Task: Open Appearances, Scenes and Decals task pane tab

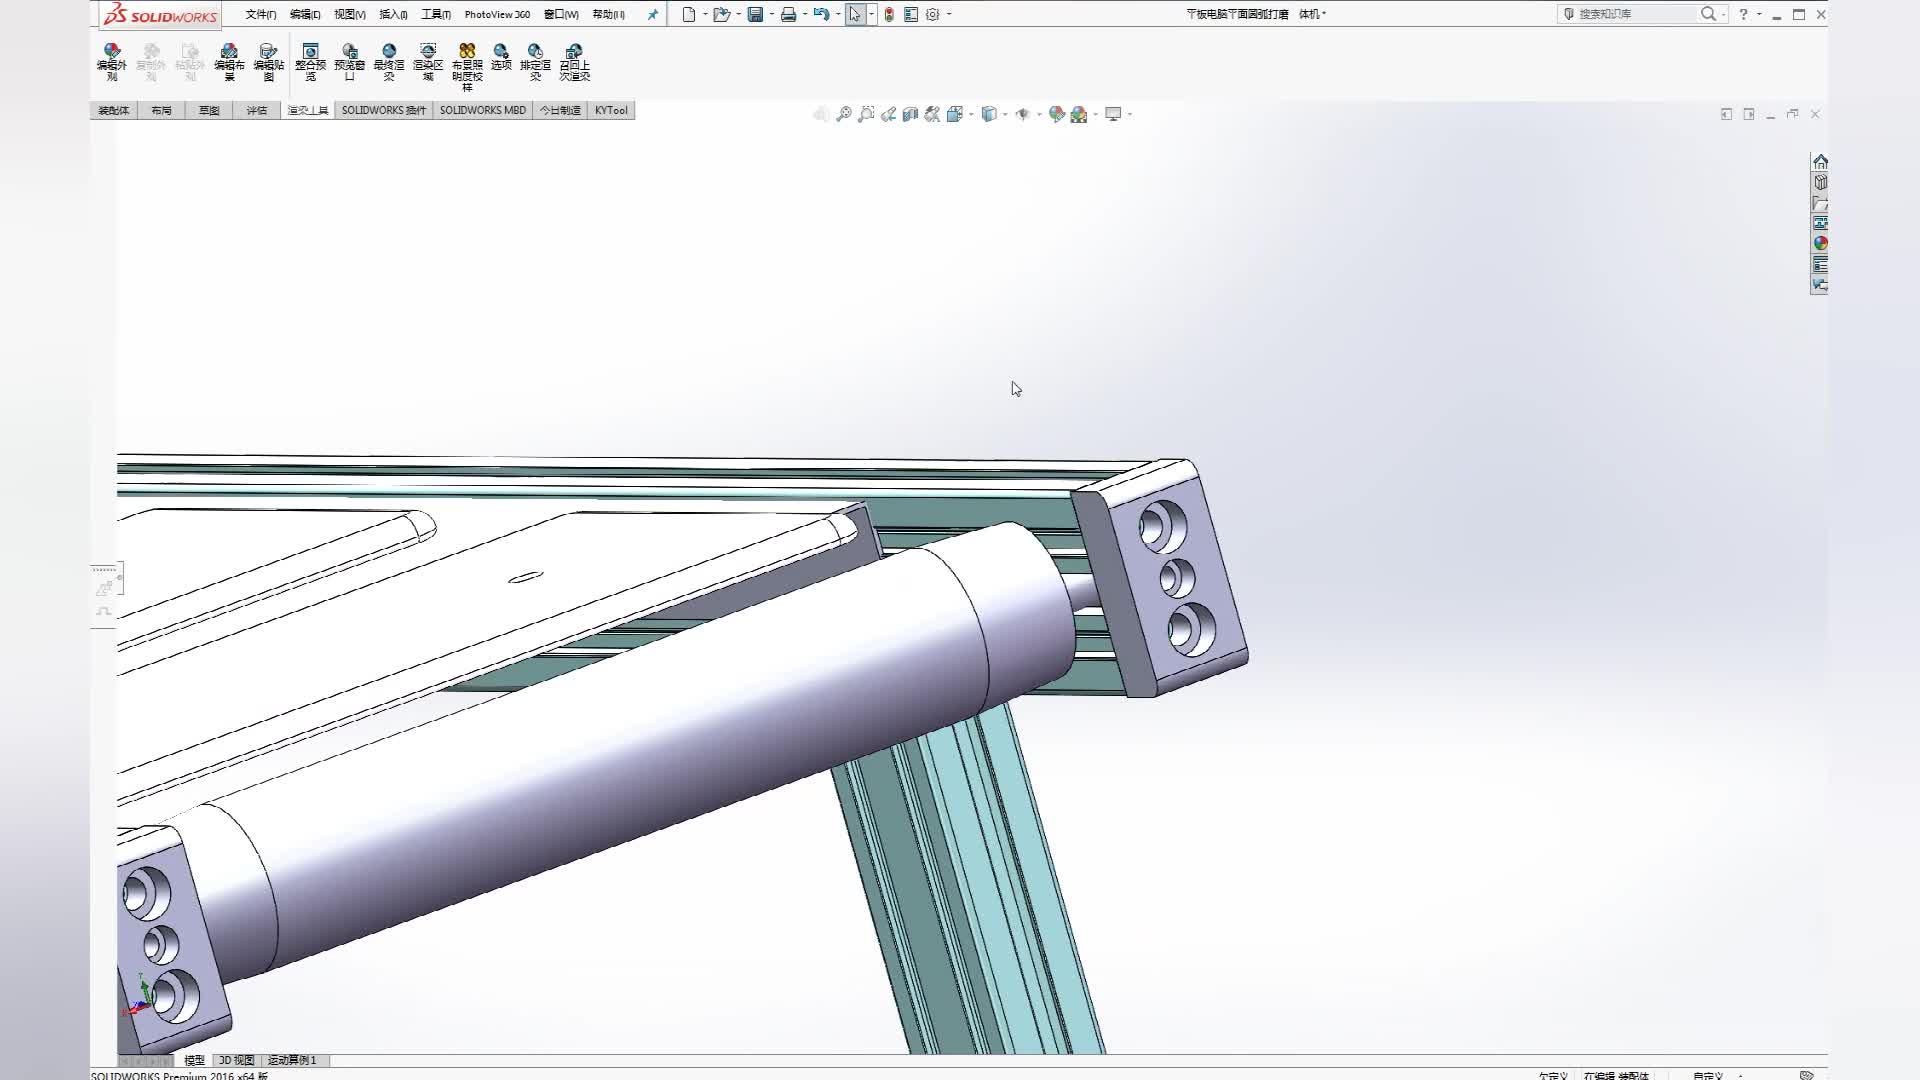Action: [x=1820, y=243]
